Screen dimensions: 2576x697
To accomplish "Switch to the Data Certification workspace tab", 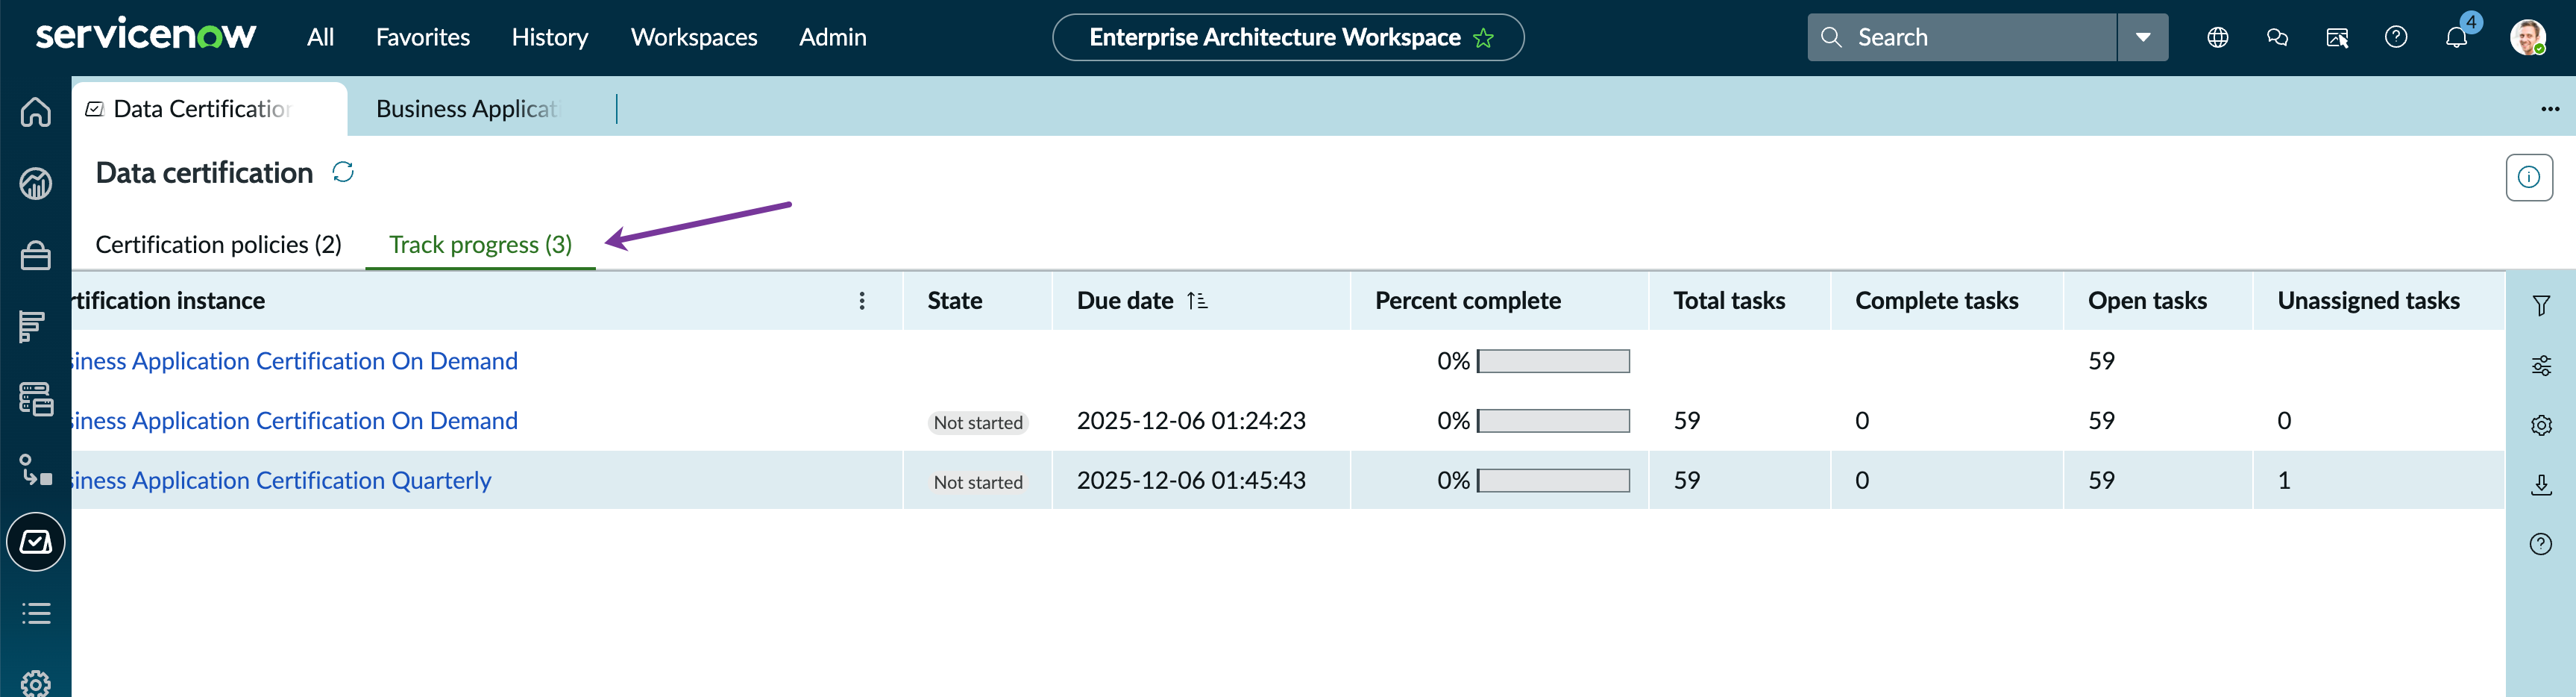I will pos(210,109).
